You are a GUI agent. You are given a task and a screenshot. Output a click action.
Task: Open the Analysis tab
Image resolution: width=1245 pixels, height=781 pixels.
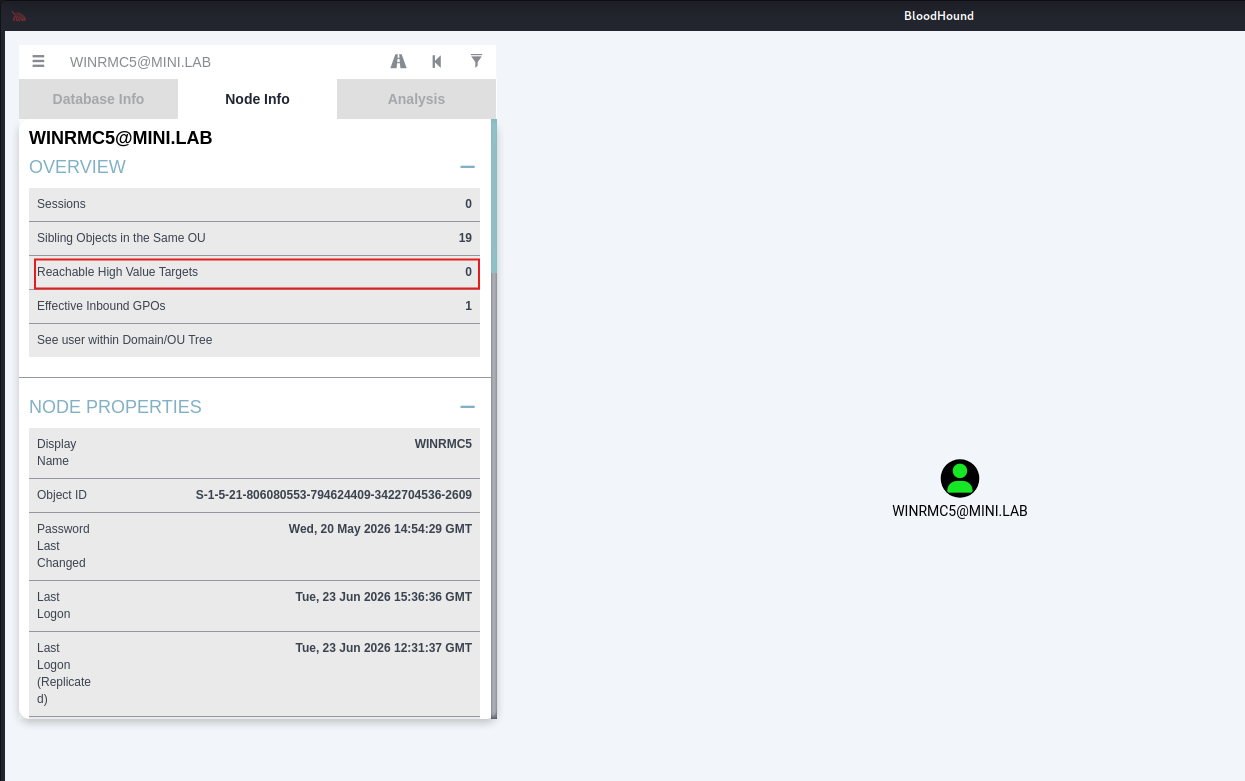[x=416, y=99]
